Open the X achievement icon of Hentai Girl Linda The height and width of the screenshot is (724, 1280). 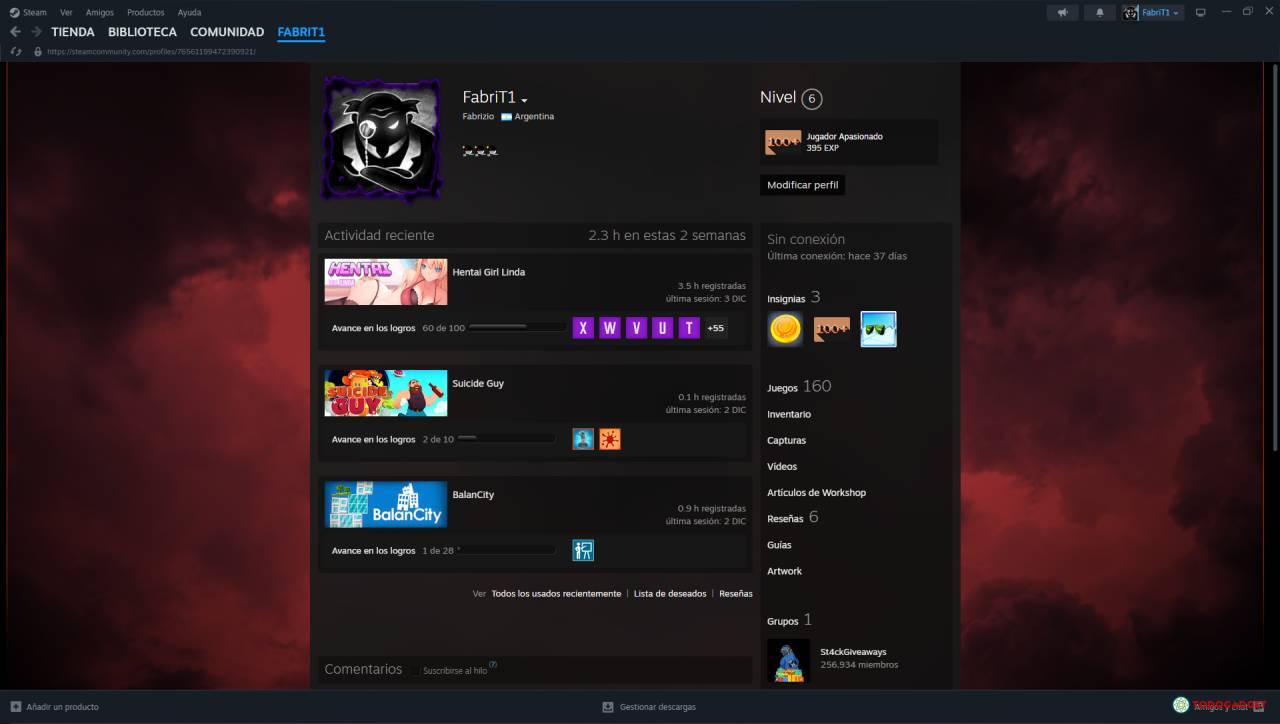pos(584,328)
